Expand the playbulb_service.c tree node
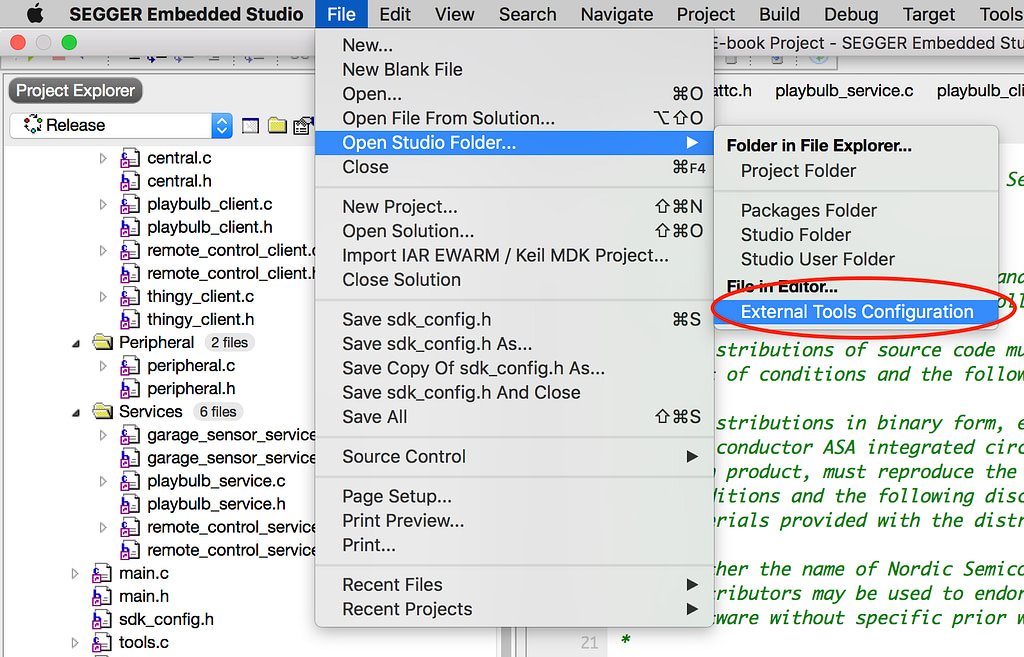Screen dimensions: 1024x657 (103, 481)
